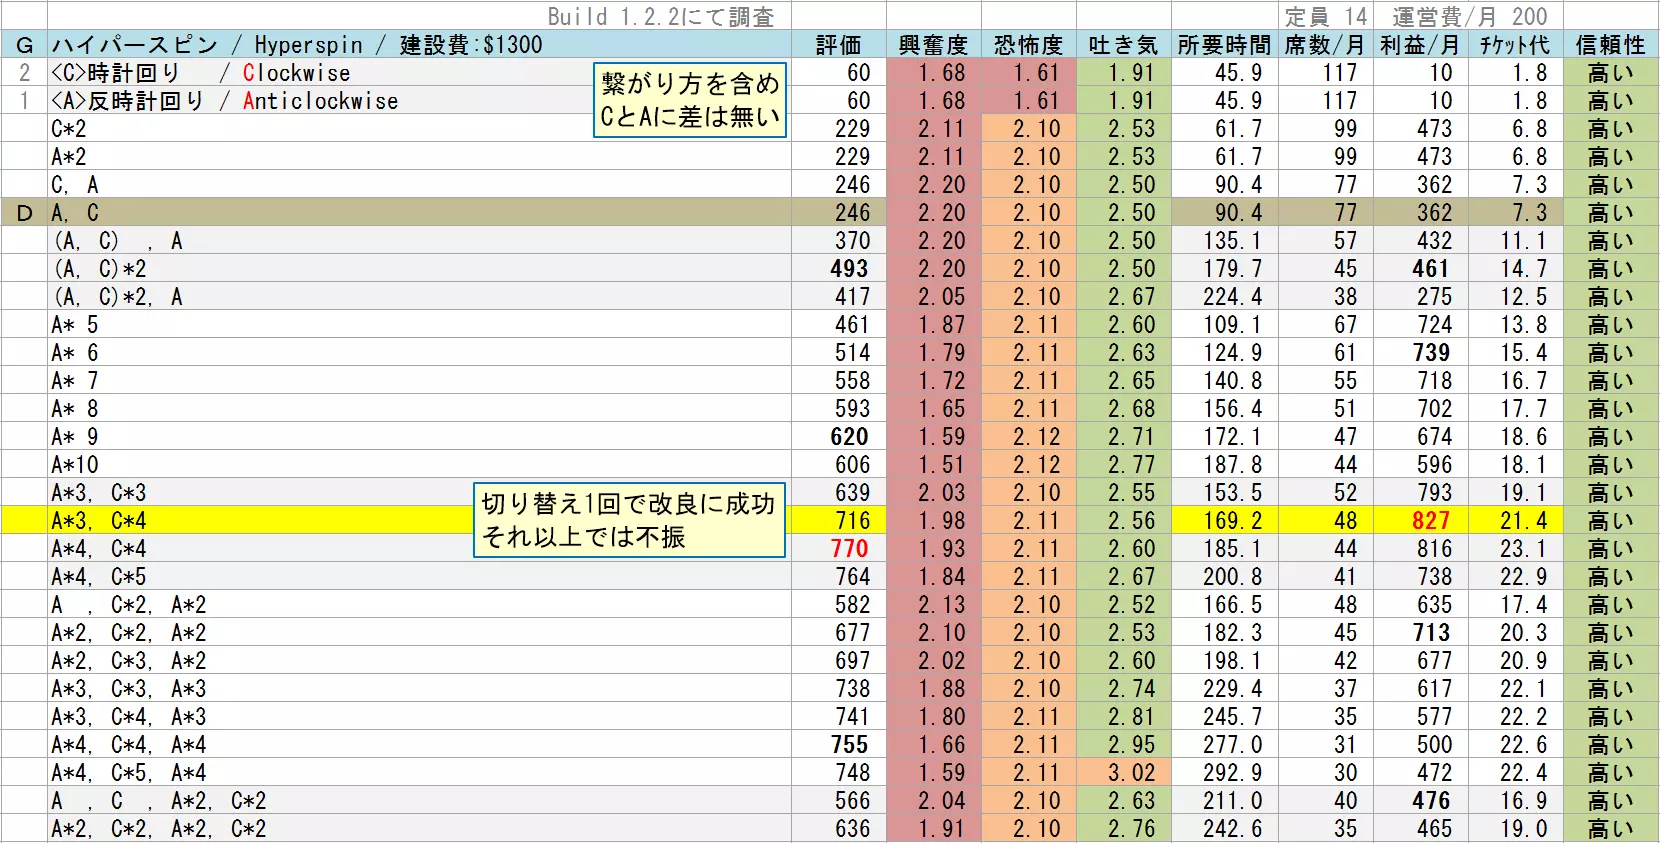This screenshot has width=1660, height=843.
Task: Select the 'Build 1.2.2にて調査' cell
Action: [661, 16]
